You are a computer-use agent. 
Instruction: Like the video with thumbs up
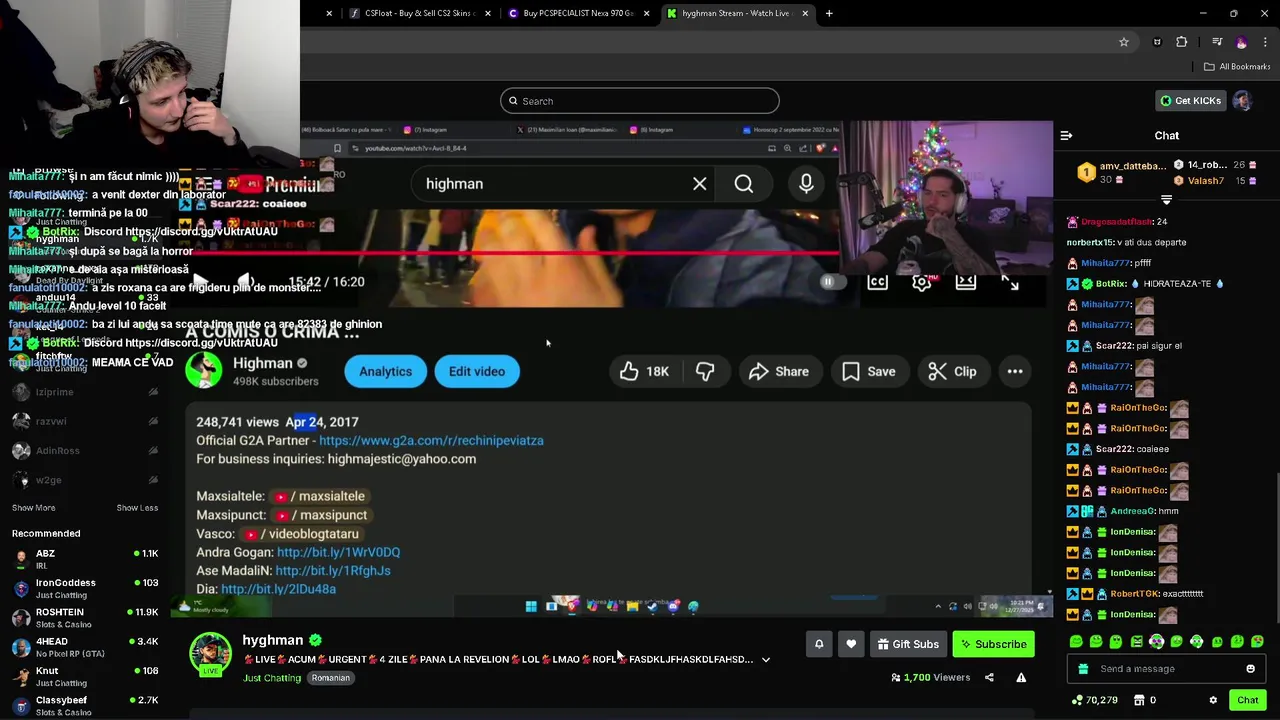[644, 371]
